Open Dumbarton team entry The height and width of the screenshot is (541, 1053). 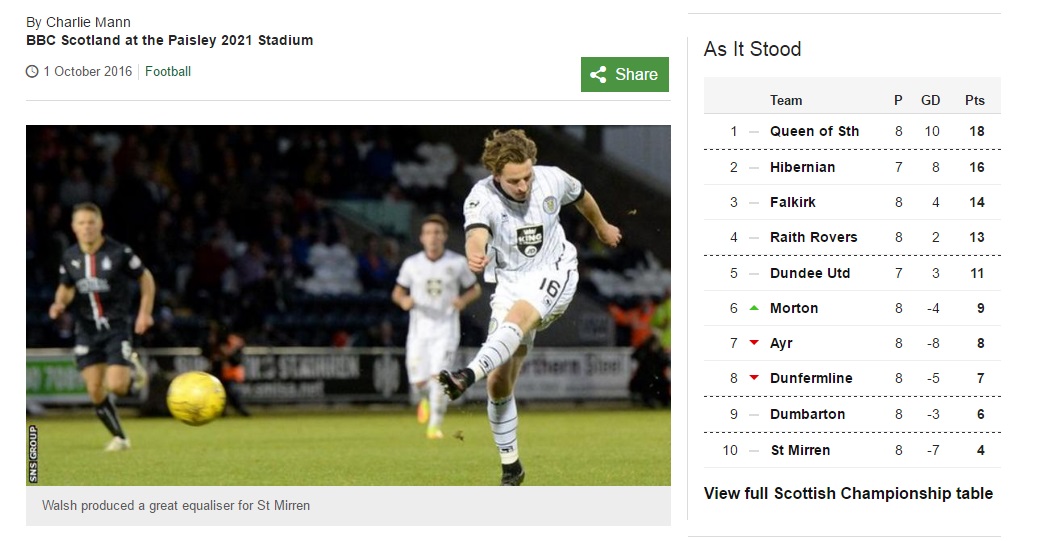click(x=807, y=414)
